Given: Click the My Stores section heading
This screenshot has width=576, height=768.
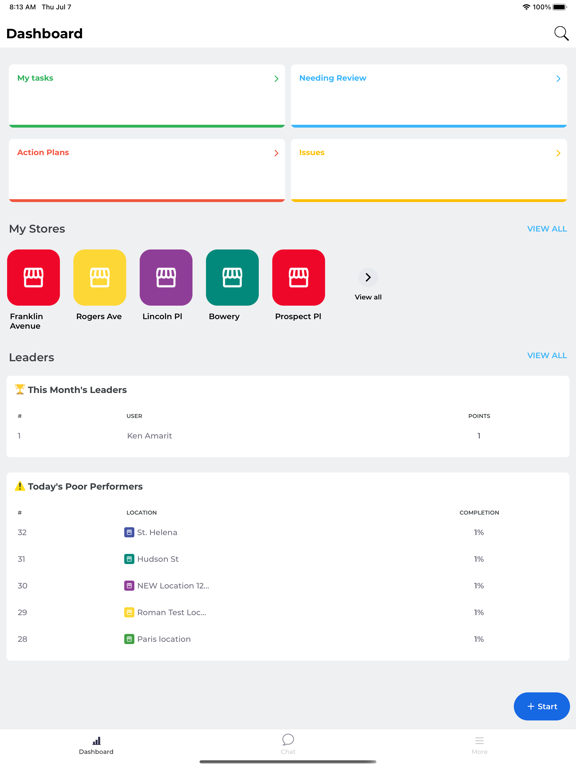Looking at the screenshot, I should 37,229.
